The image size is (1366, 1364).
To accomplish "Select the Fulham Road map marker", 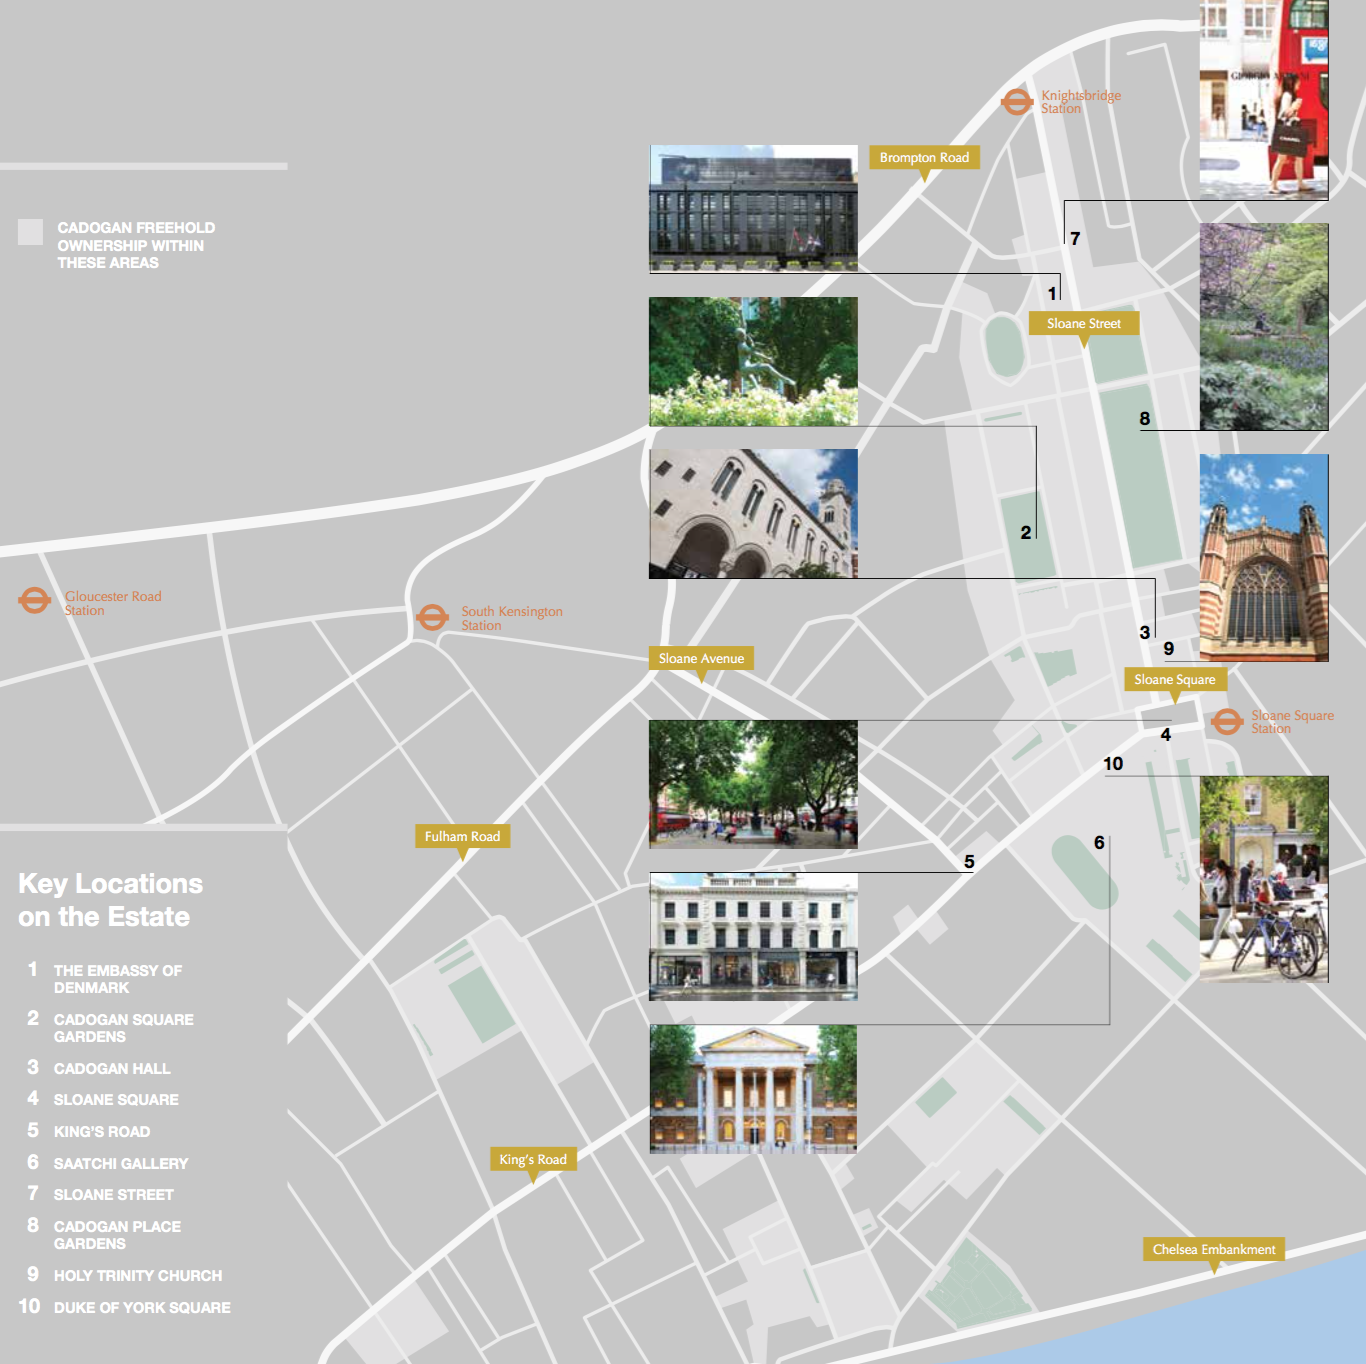I will pyautogui.click(x=462, y=836).
